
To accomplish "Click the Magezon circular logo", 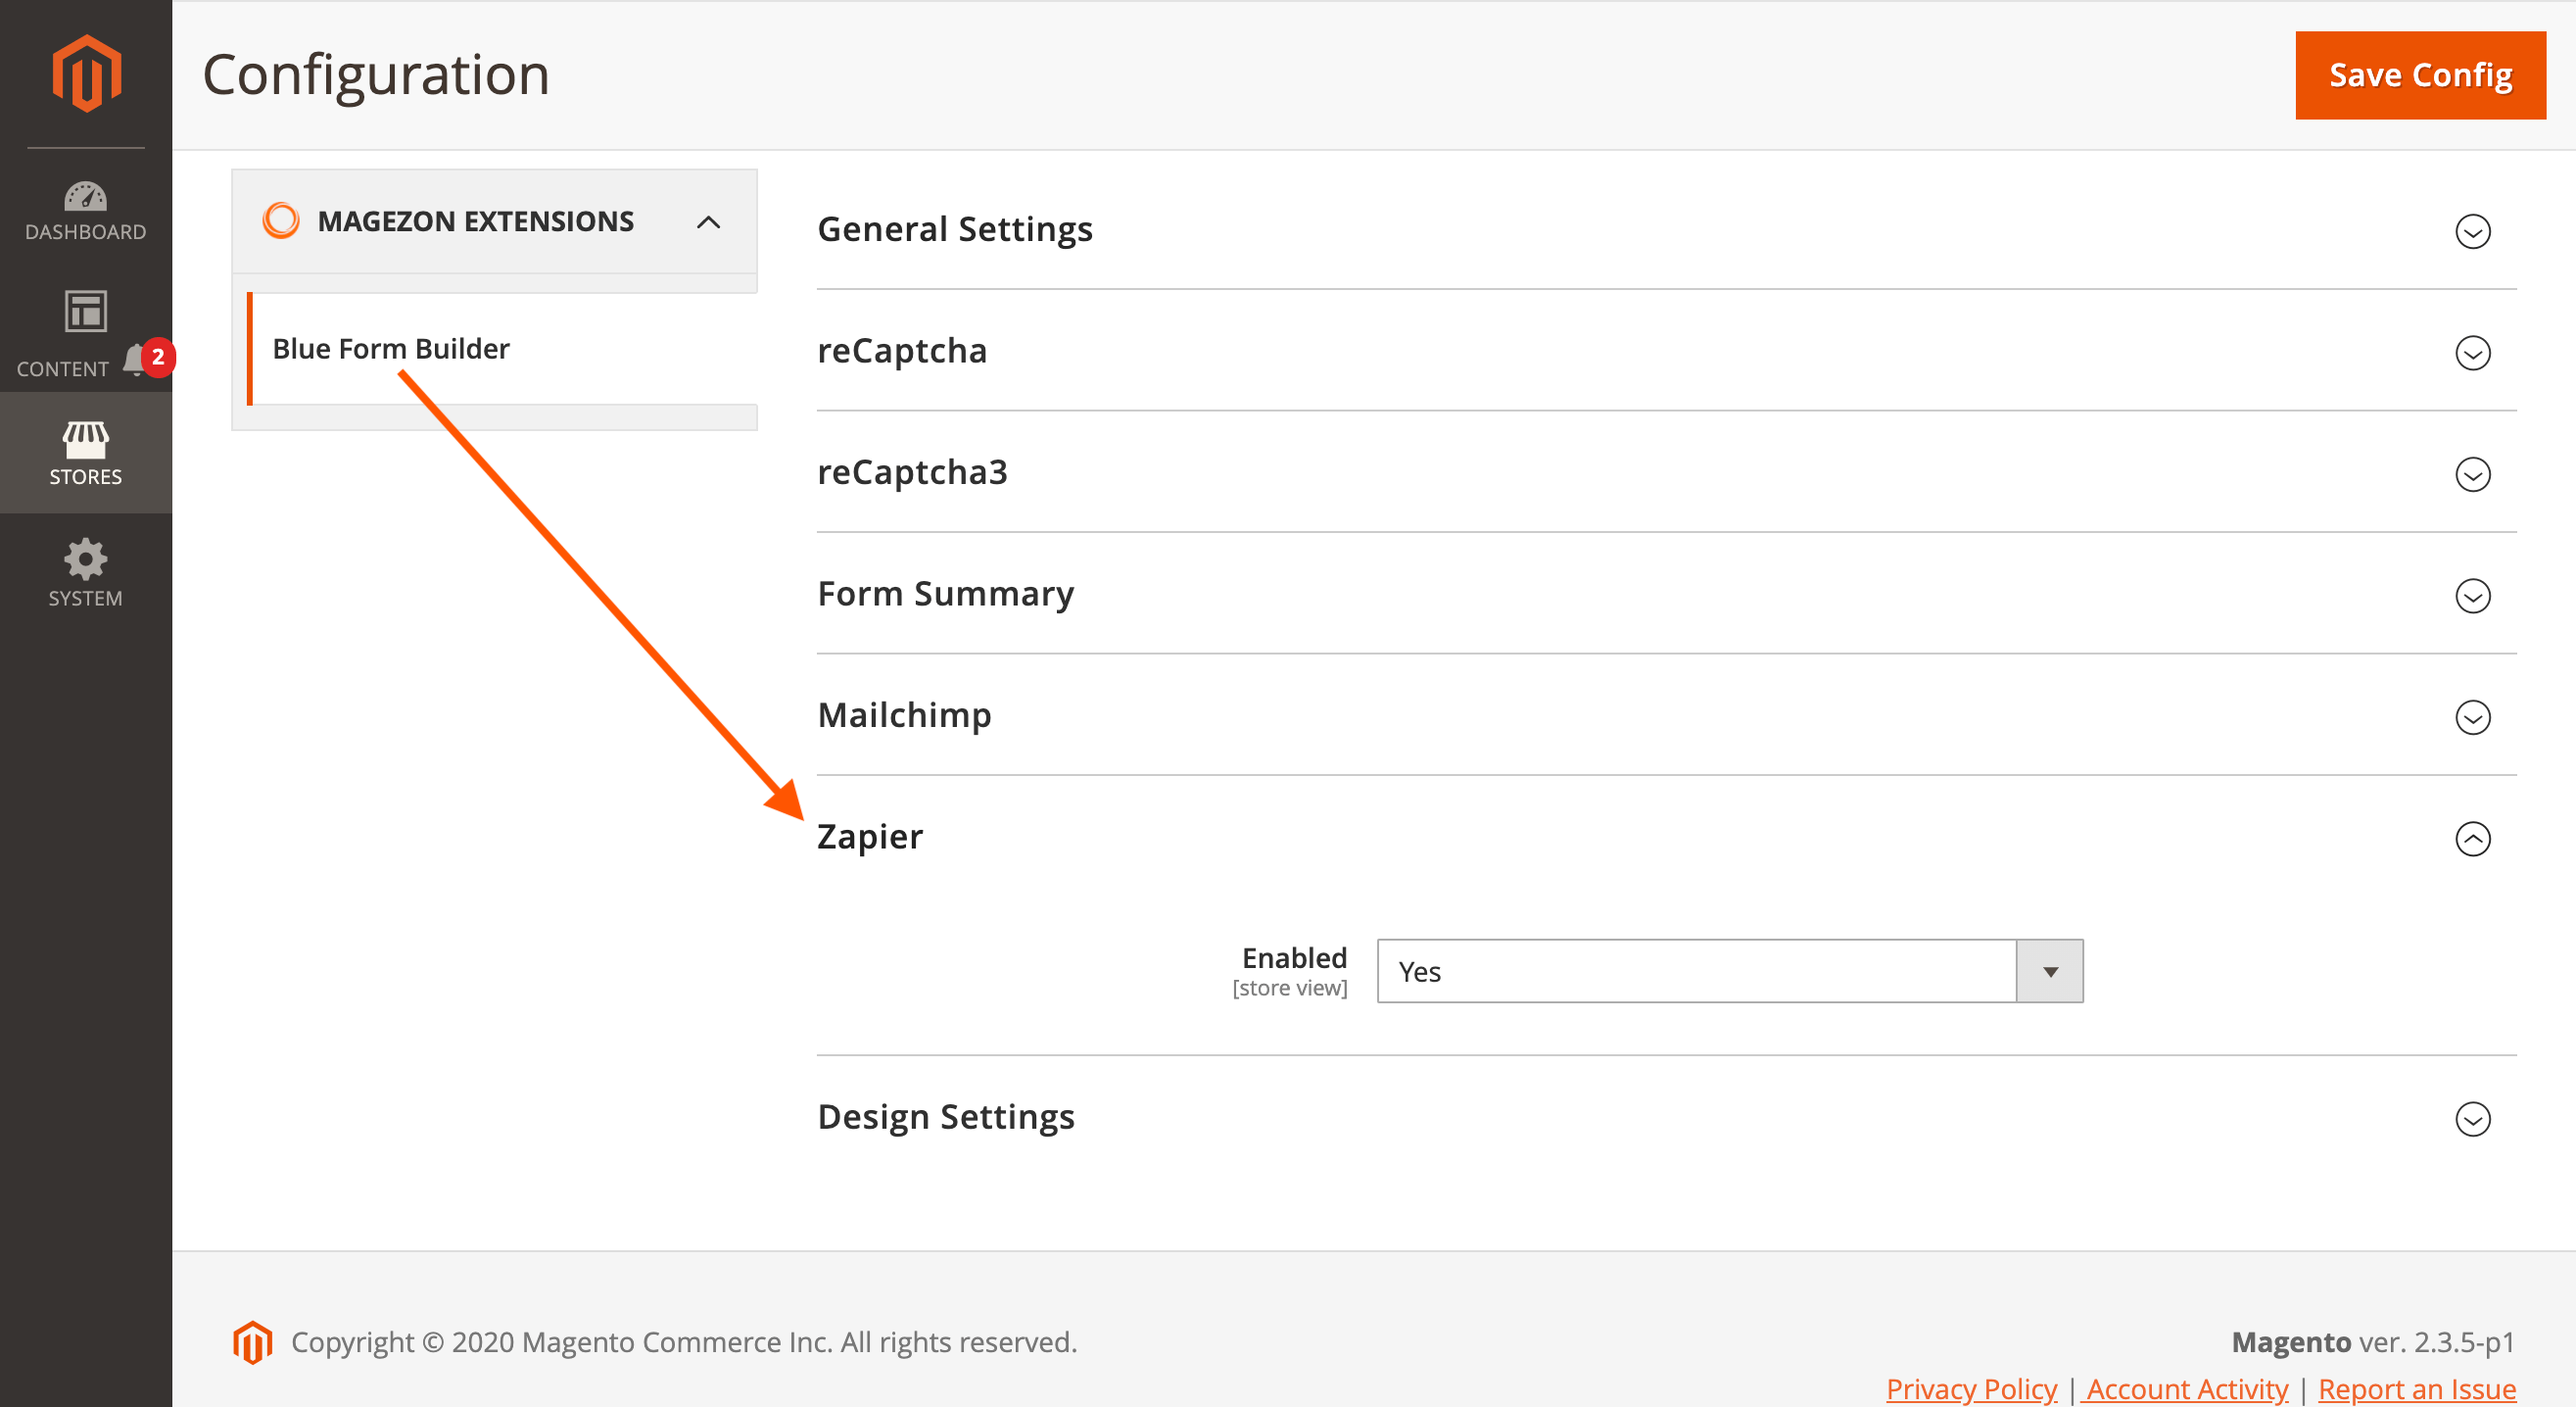I will pyautogui.click(x=281, y=220).
